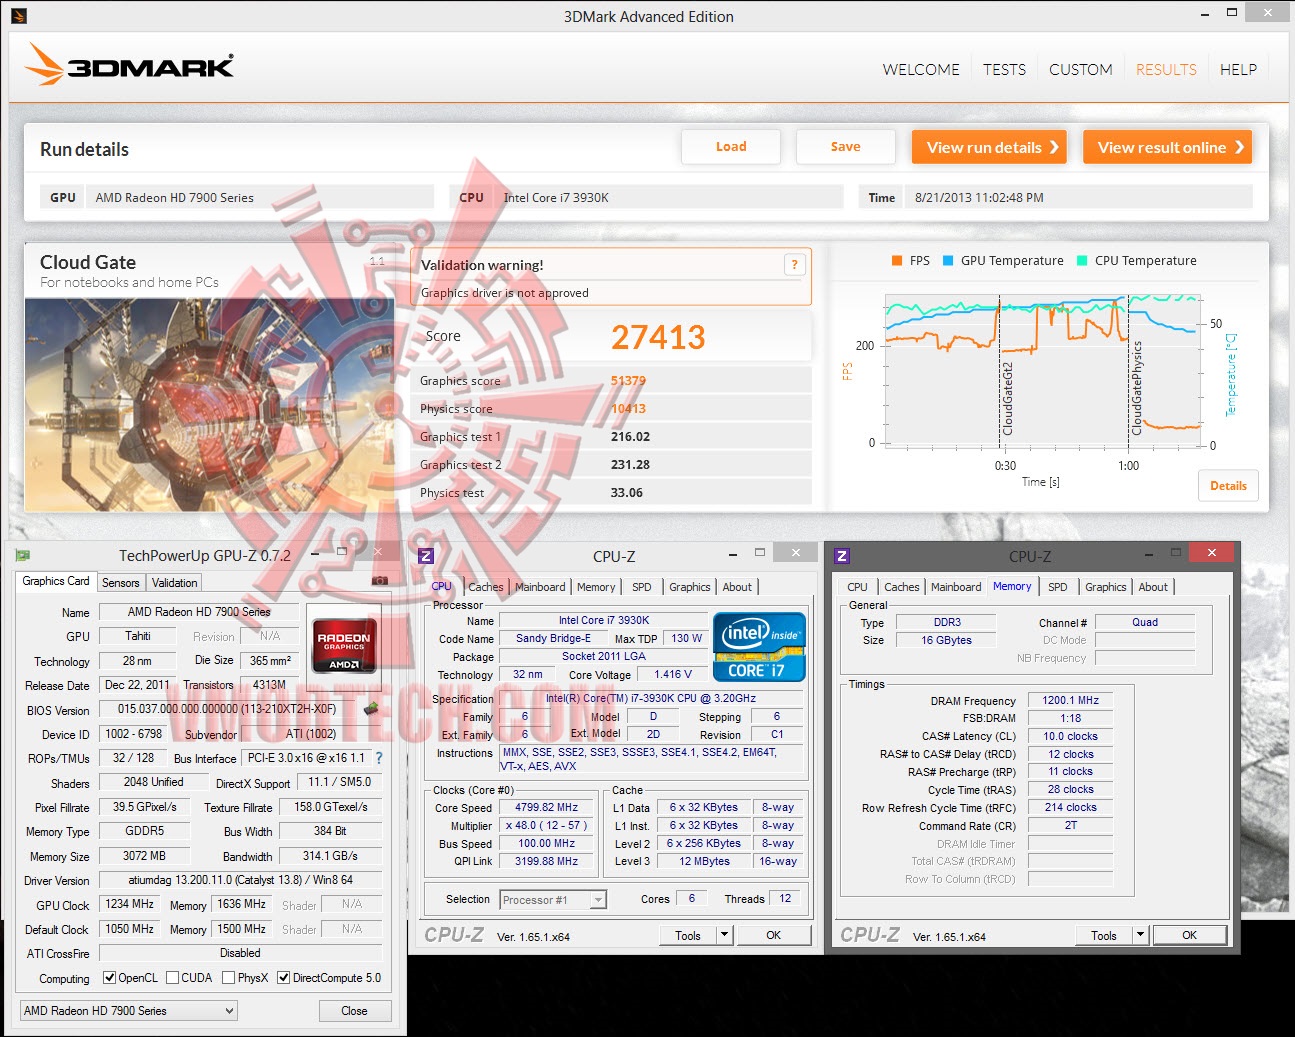Click the GPU-Z Driver Version field
This screenshot has width=1295, height=1037.
point(240,880)
